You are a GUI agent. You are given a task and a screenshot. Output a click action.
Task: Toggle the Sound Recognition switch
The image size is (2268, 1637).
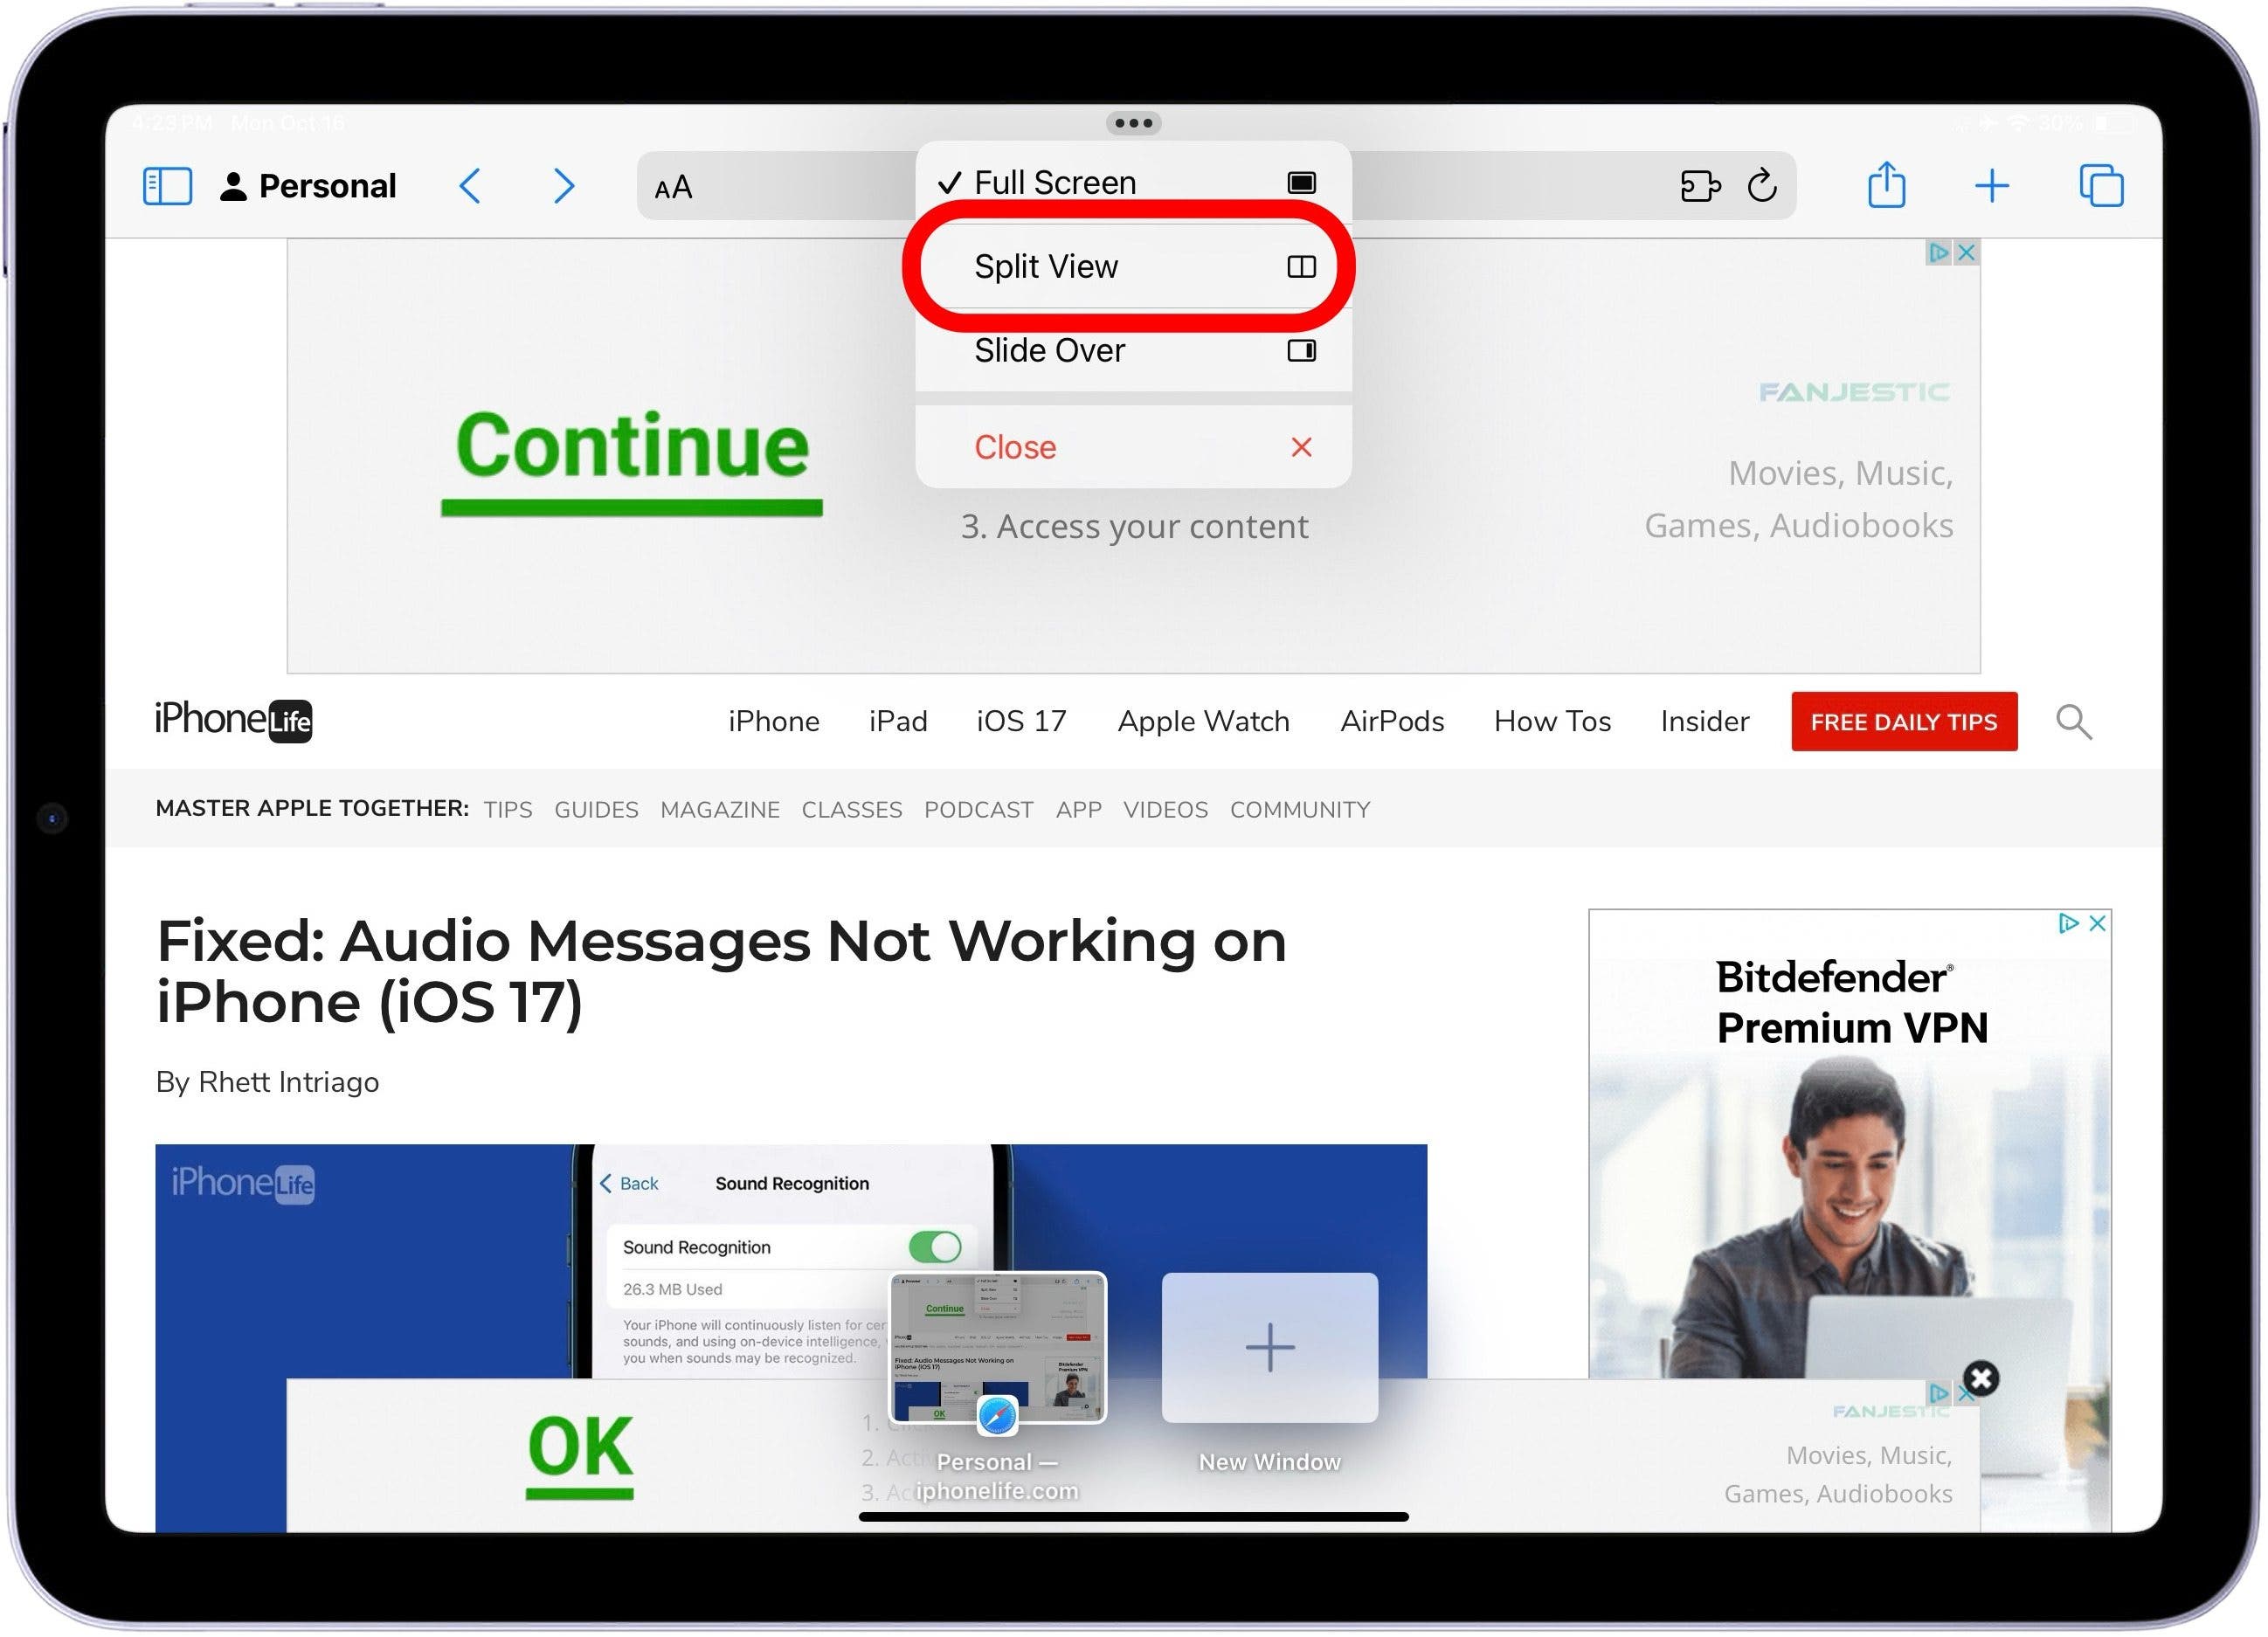click(934, 1247)
